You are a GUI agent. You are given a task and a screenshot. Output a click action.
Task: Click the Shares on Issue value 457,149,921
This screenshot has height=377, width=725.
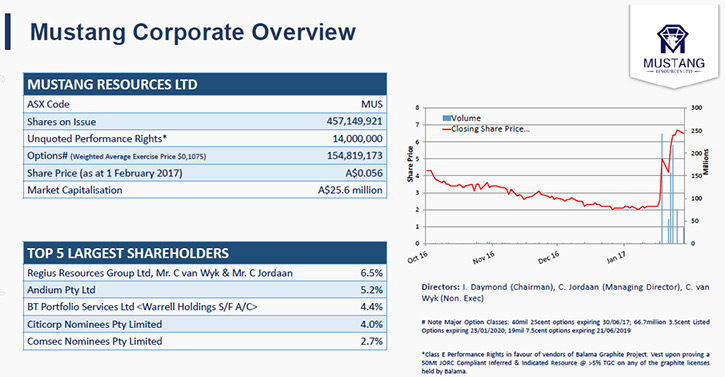354,121
